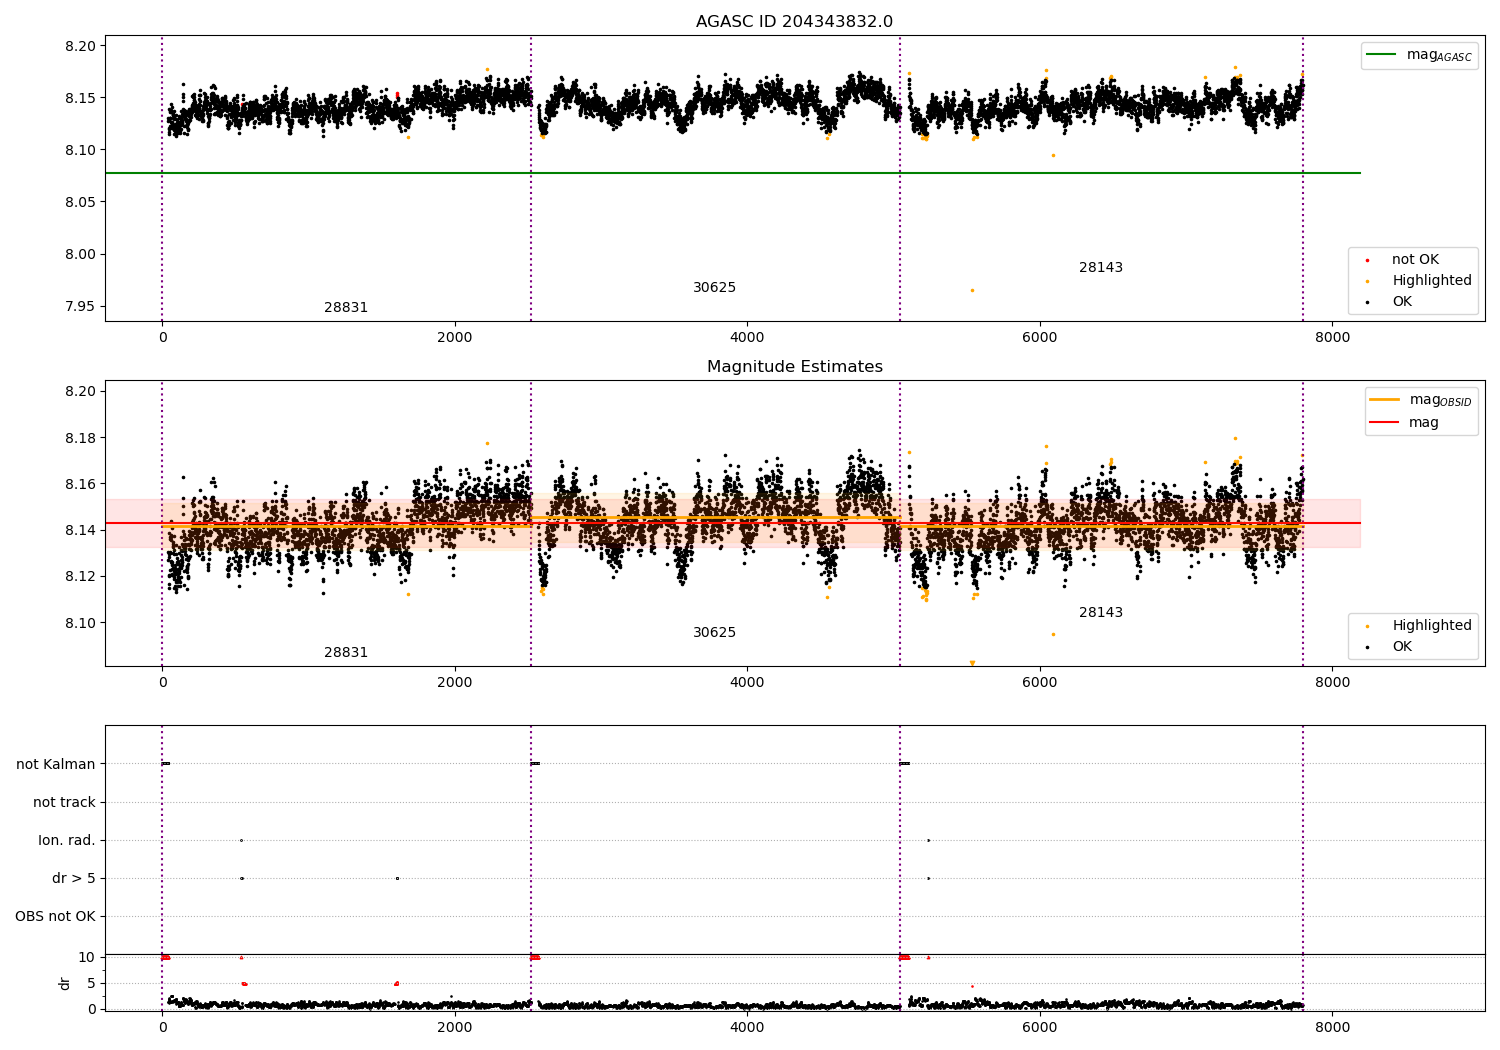Click the 5 tick label on dr axis
The width and height of the screenshot is (1500, 1050).
tap(92, 984)
